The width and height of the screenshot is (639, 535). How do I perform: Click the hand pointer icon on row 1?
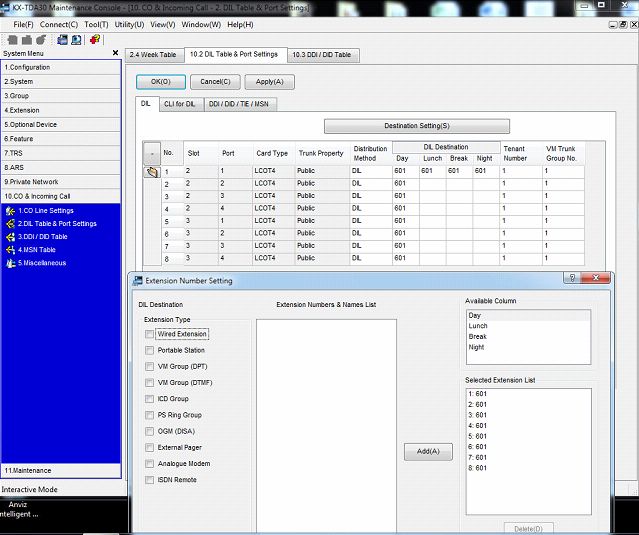point(152,172)
